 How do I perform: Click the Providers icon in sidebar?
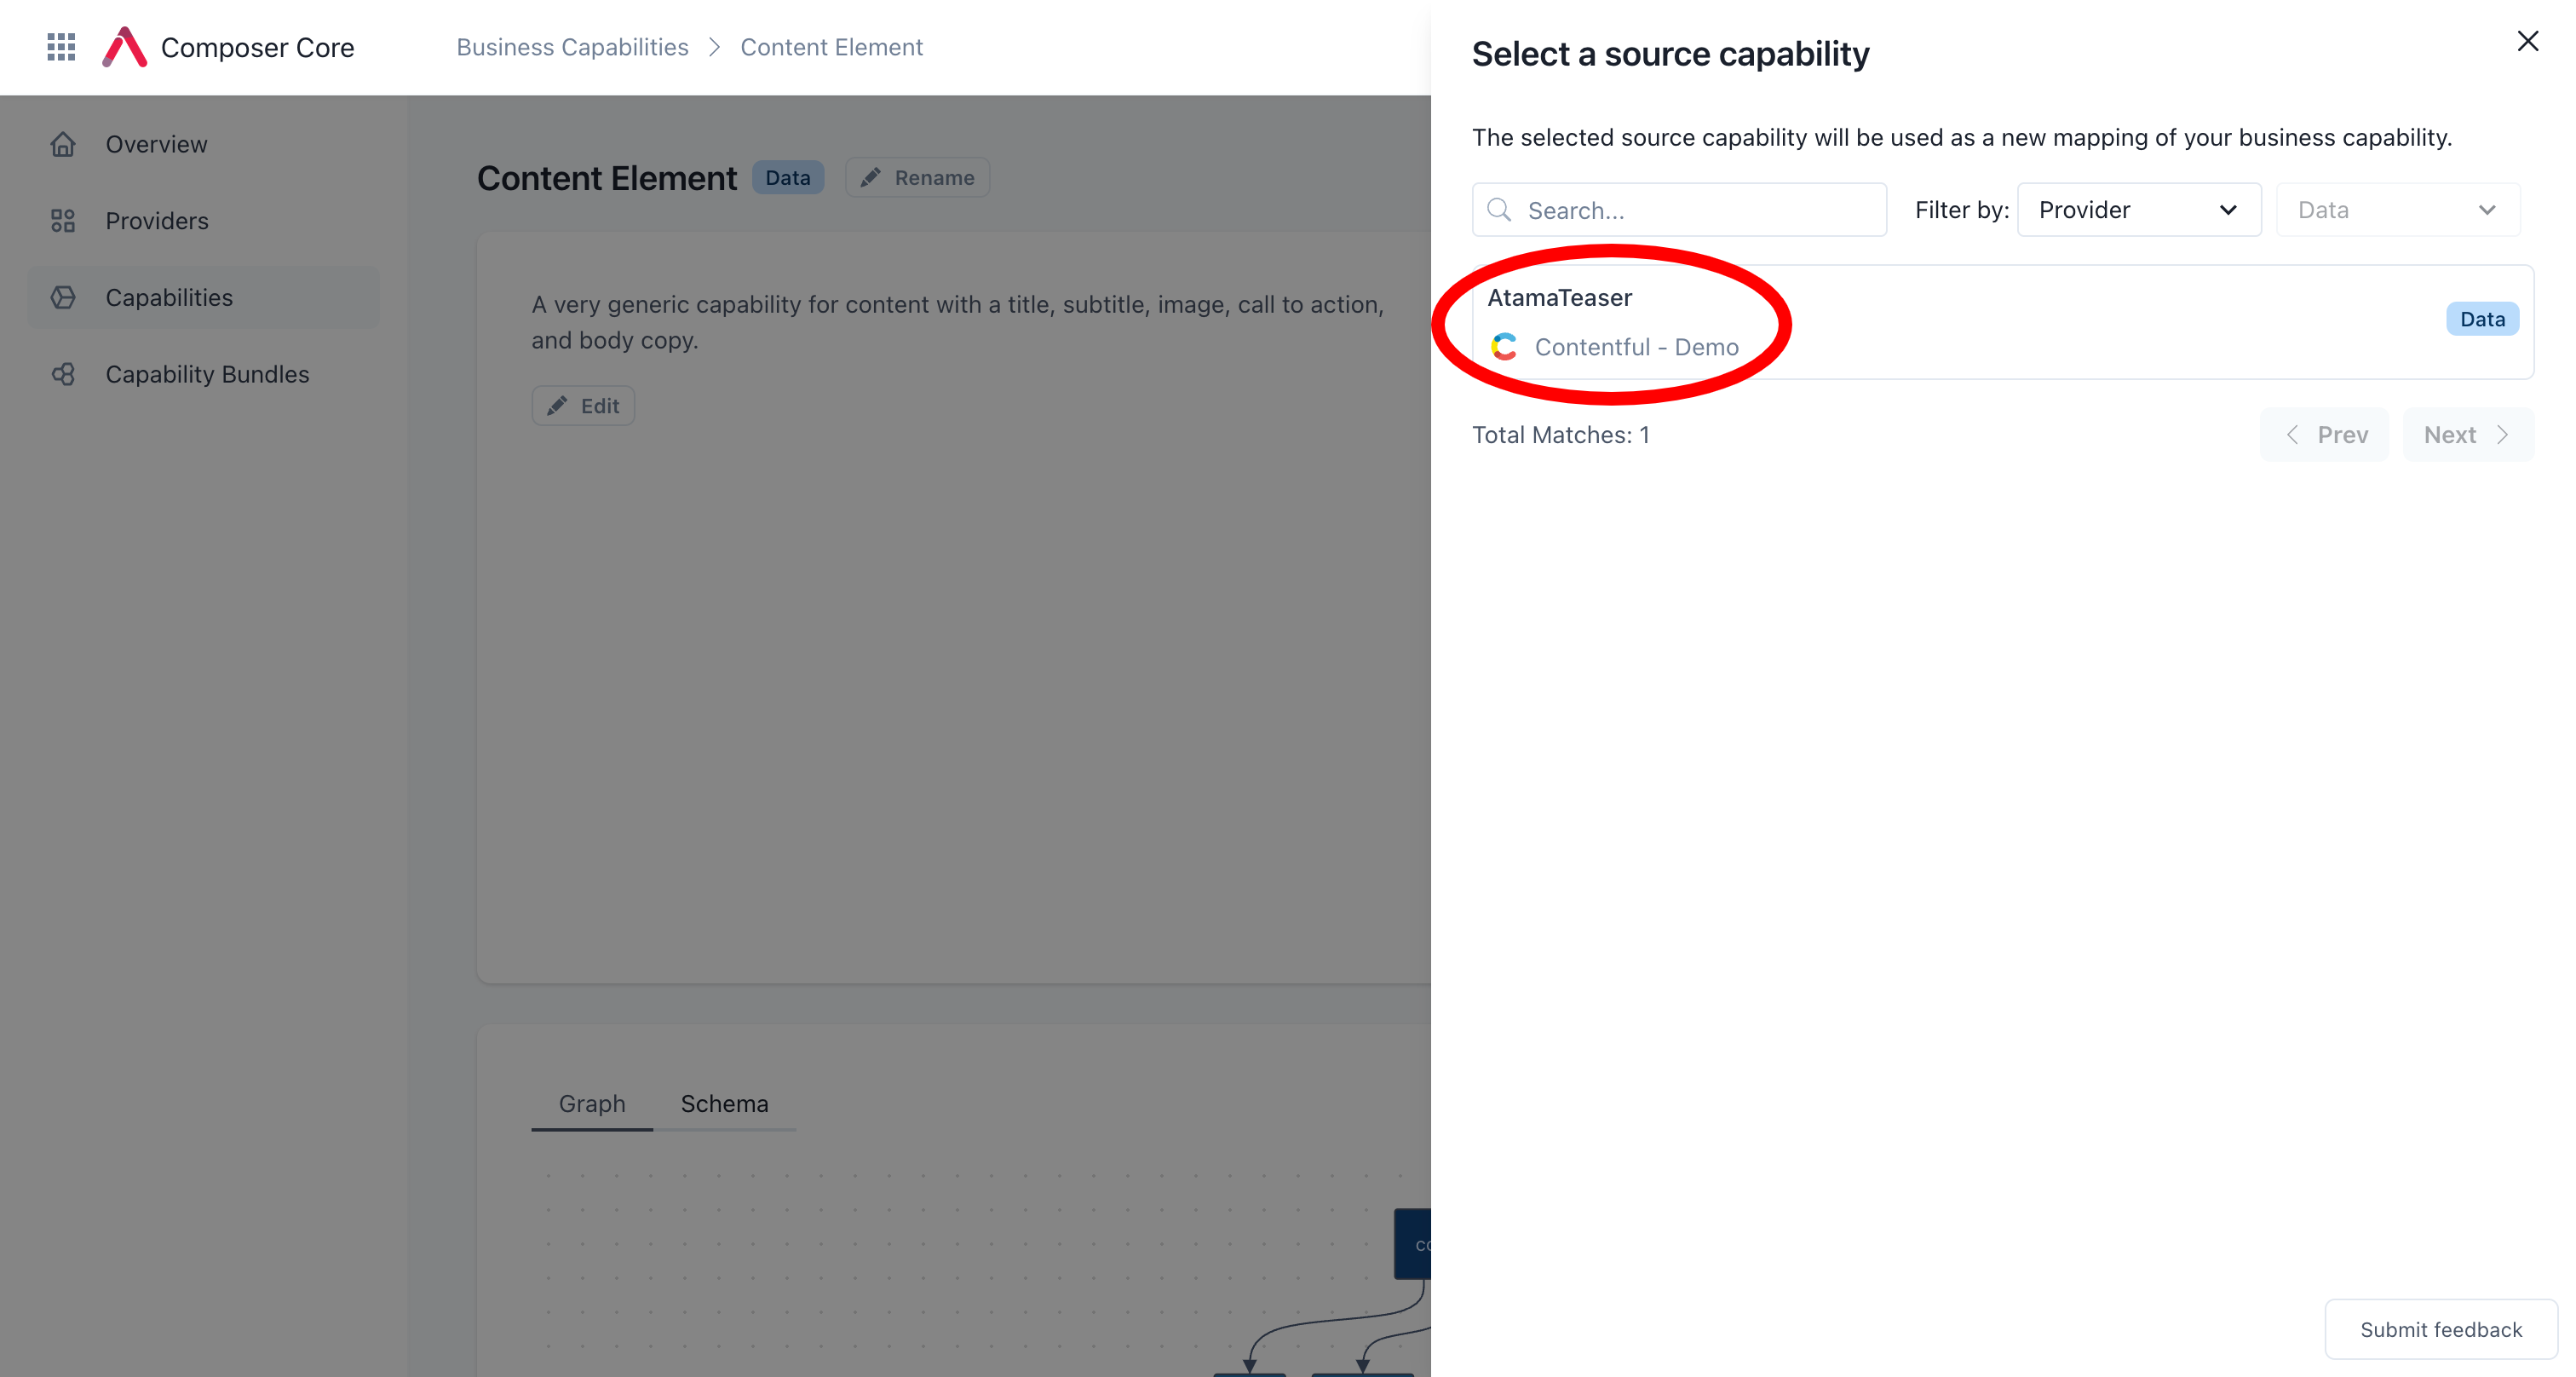click(x=63, y=220)
